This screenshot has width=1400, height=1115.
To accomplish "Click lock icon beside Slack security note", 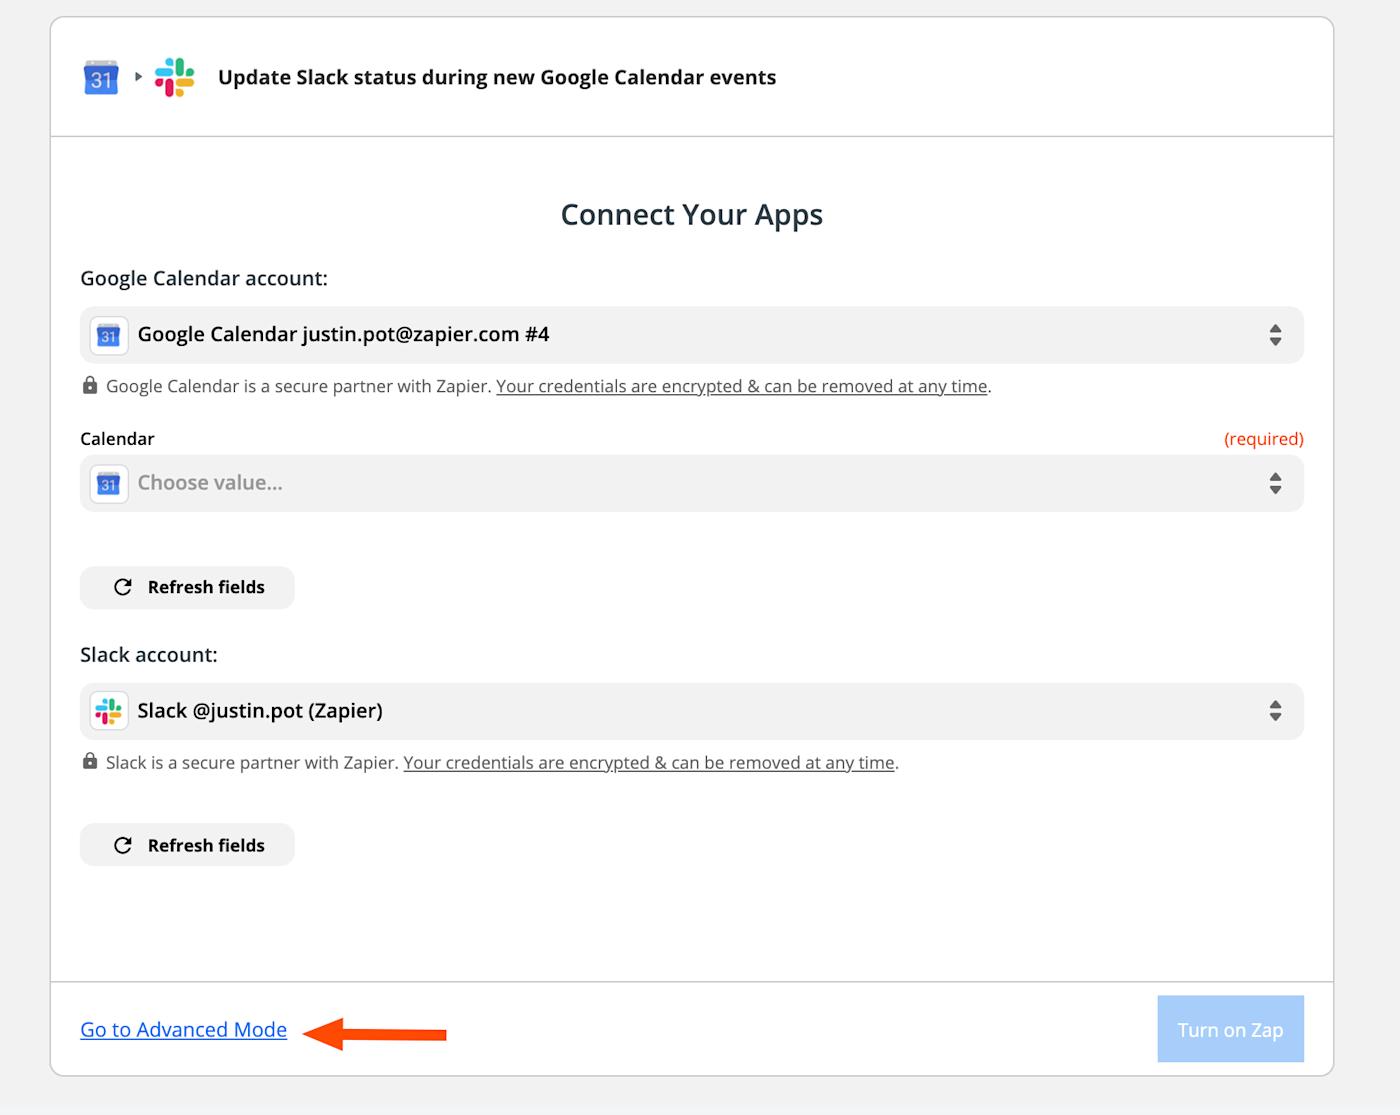I will 90,762.
